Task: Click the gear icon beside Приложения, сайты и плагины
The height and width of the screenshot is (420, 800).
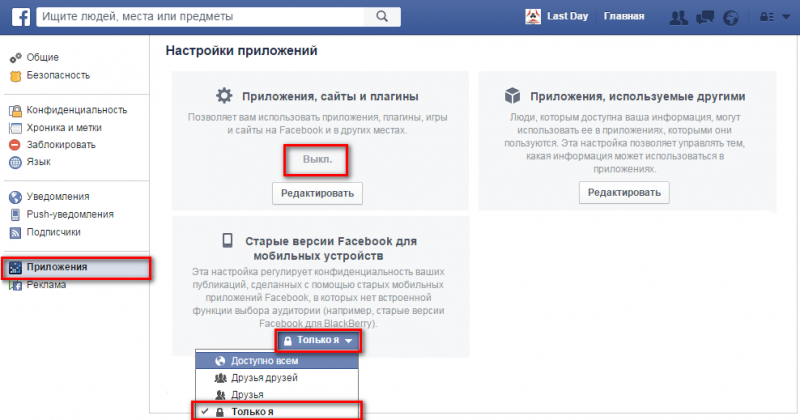Action: [223, 95]
